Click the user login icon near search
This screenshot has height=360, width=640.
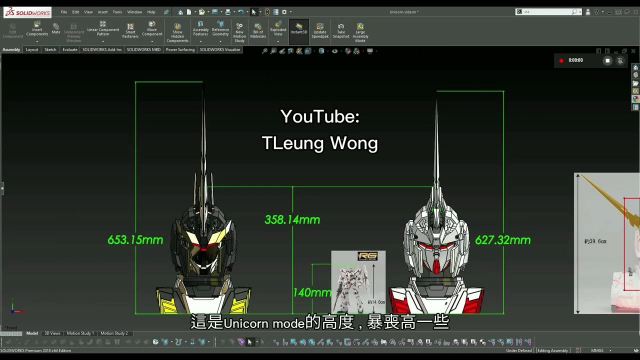588,12
